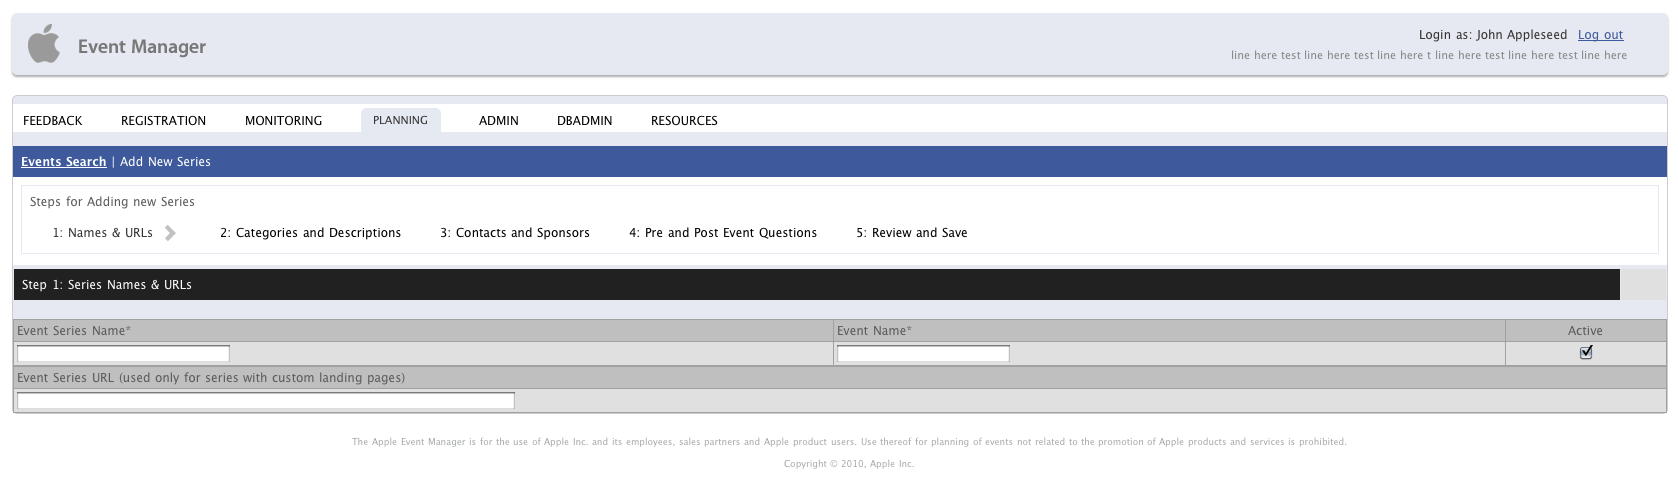
Task: Go to step 5 Review and Save
Action: [911, 233]
